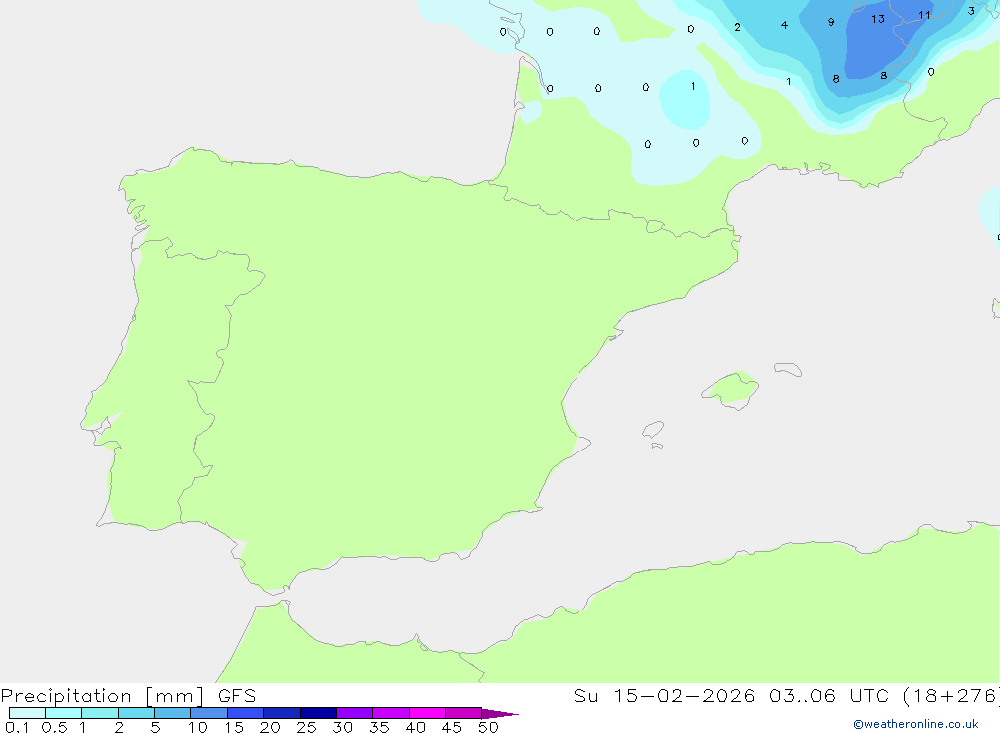The width and height of the screenshot is (1000, 733).
Task: Click the '0.1' legend scale label
Action: pyautogui.click(x=17, y=727)
